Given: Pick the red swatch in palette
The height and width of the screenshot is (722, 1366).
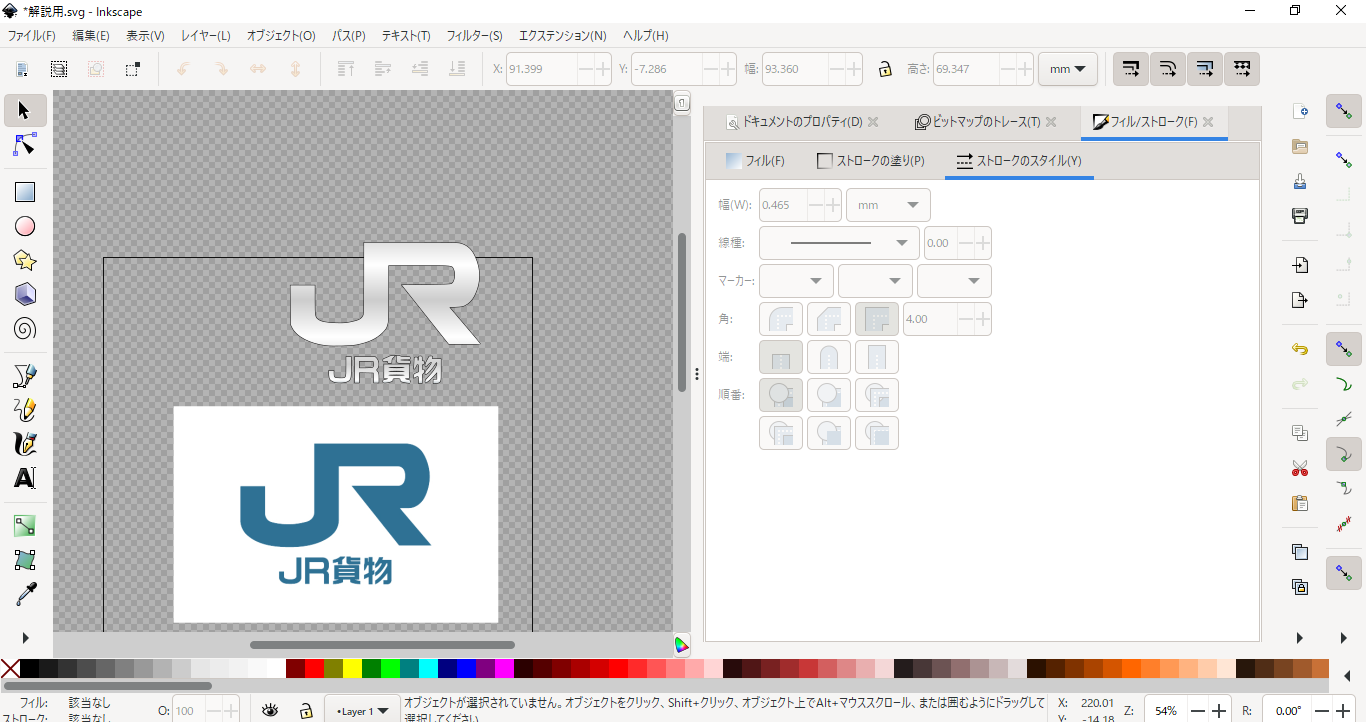Looking at the screenshot, I should point(314,668).
